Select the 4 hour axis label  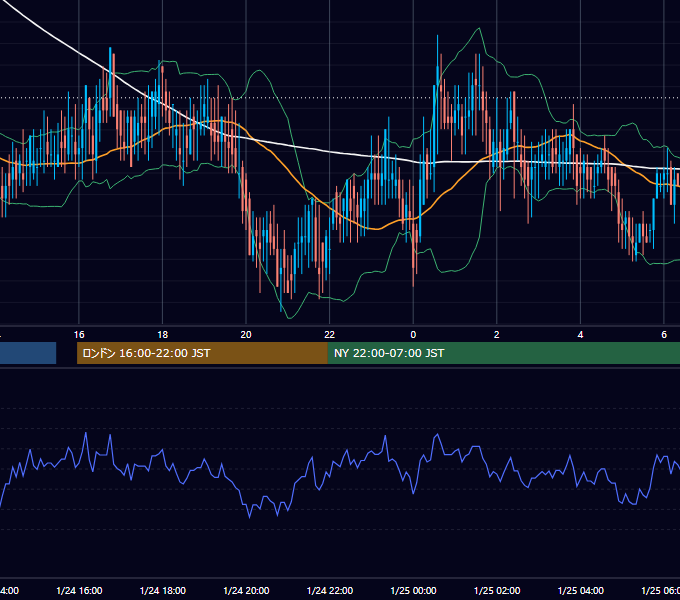click(x=580, y=335)
